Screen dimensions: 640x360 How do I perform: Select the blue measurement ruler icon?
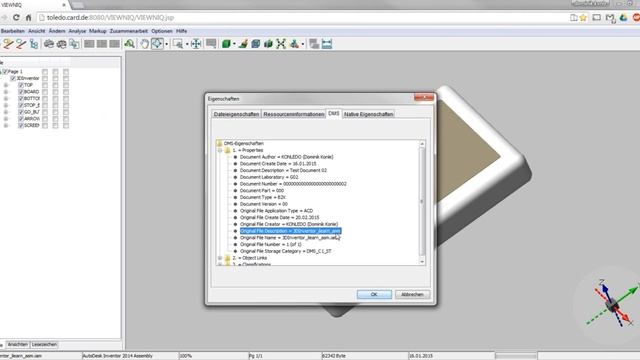[x=327, y=44]
